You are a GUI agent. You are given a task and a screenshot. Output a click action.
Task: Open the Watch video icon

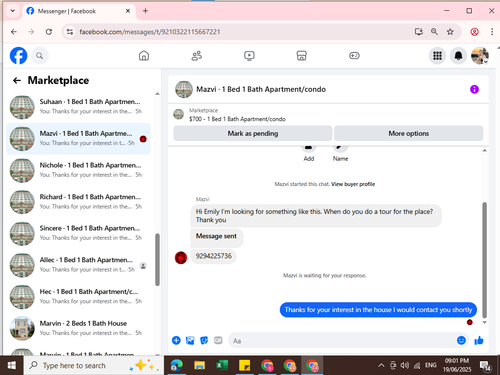tap(249, 56)
